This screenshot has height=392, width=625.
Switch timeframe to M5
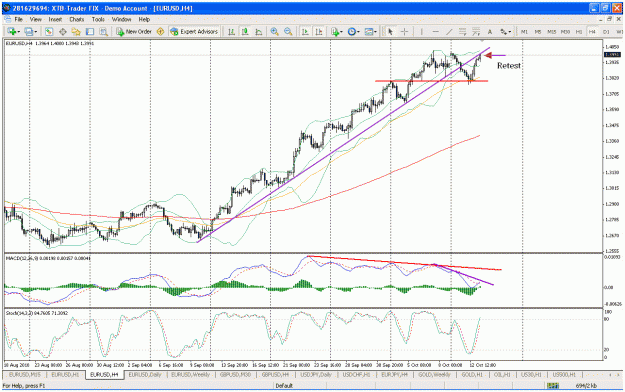click(538, 32)
